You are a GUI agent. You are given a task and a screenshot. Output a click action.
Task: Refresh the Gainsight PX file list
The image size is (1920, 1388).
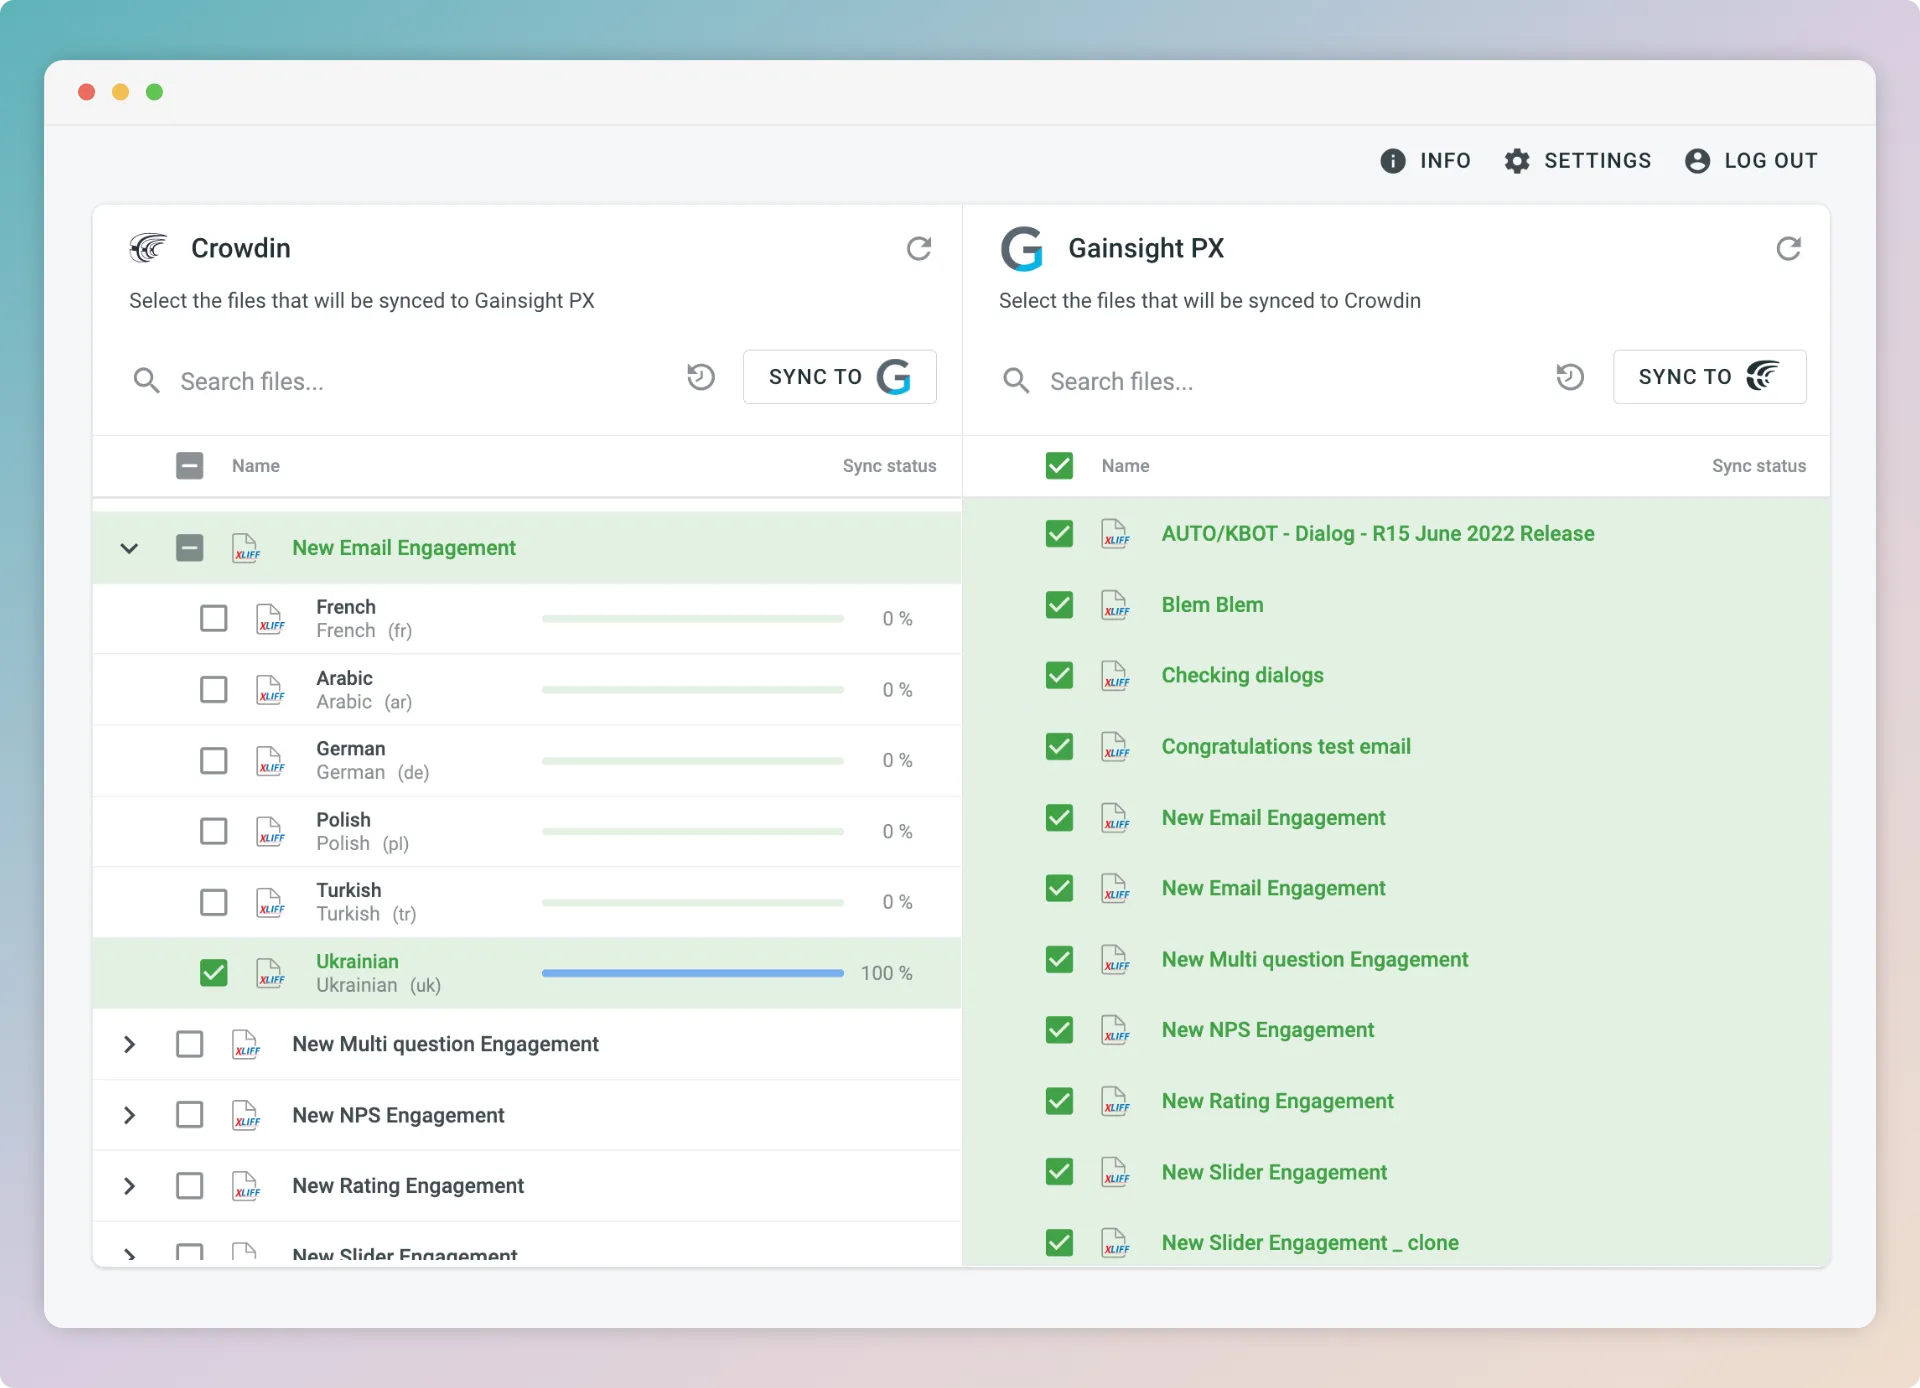tap(1788, 248)
